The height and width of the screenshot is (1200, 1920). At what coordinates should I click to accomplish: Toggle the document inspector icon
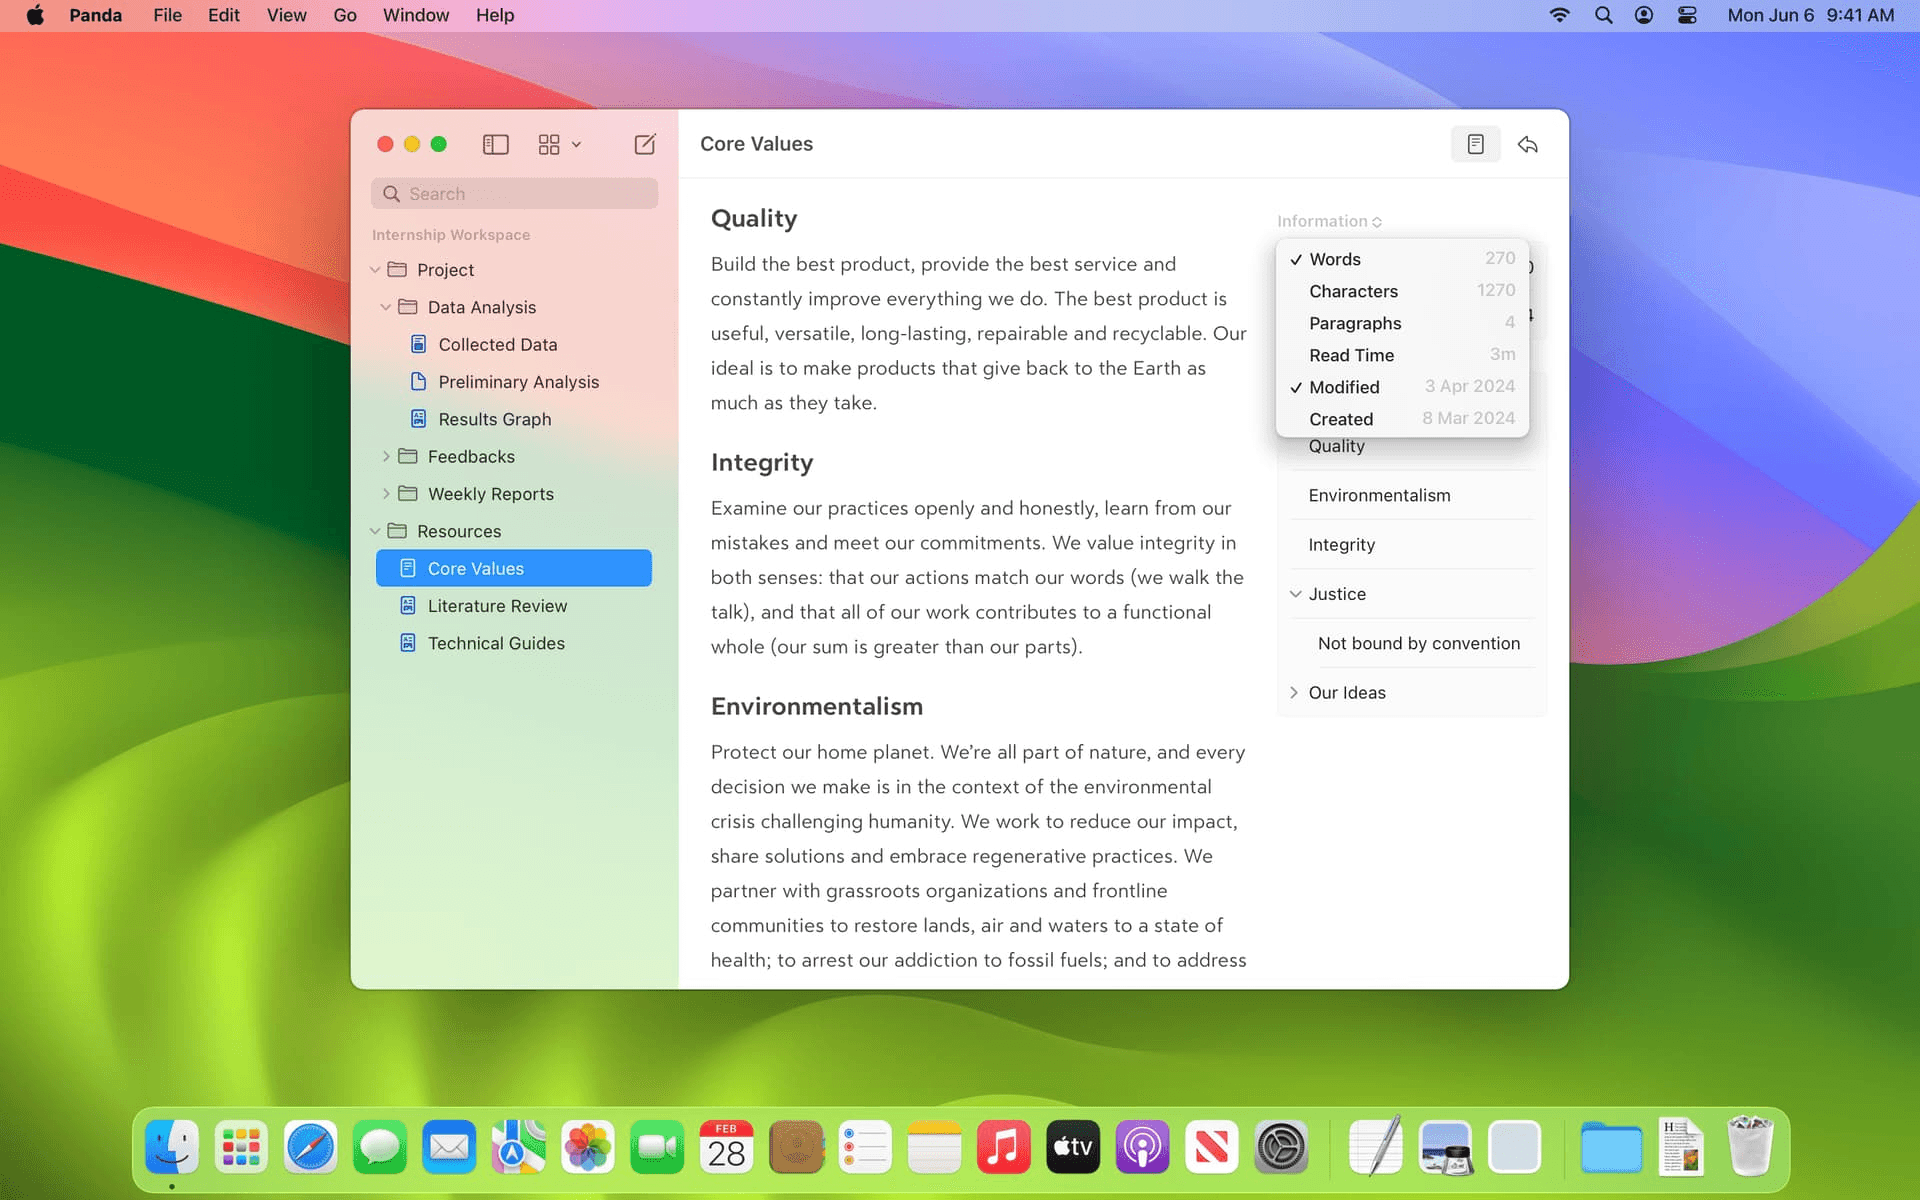point(1475,145)
